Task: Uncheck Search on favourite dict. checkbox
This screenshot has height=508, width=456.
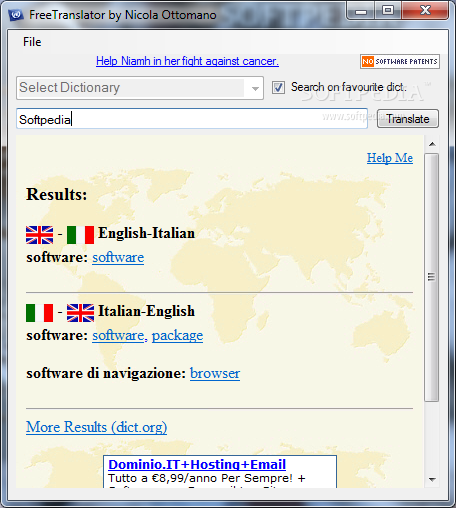Action: 278,88
